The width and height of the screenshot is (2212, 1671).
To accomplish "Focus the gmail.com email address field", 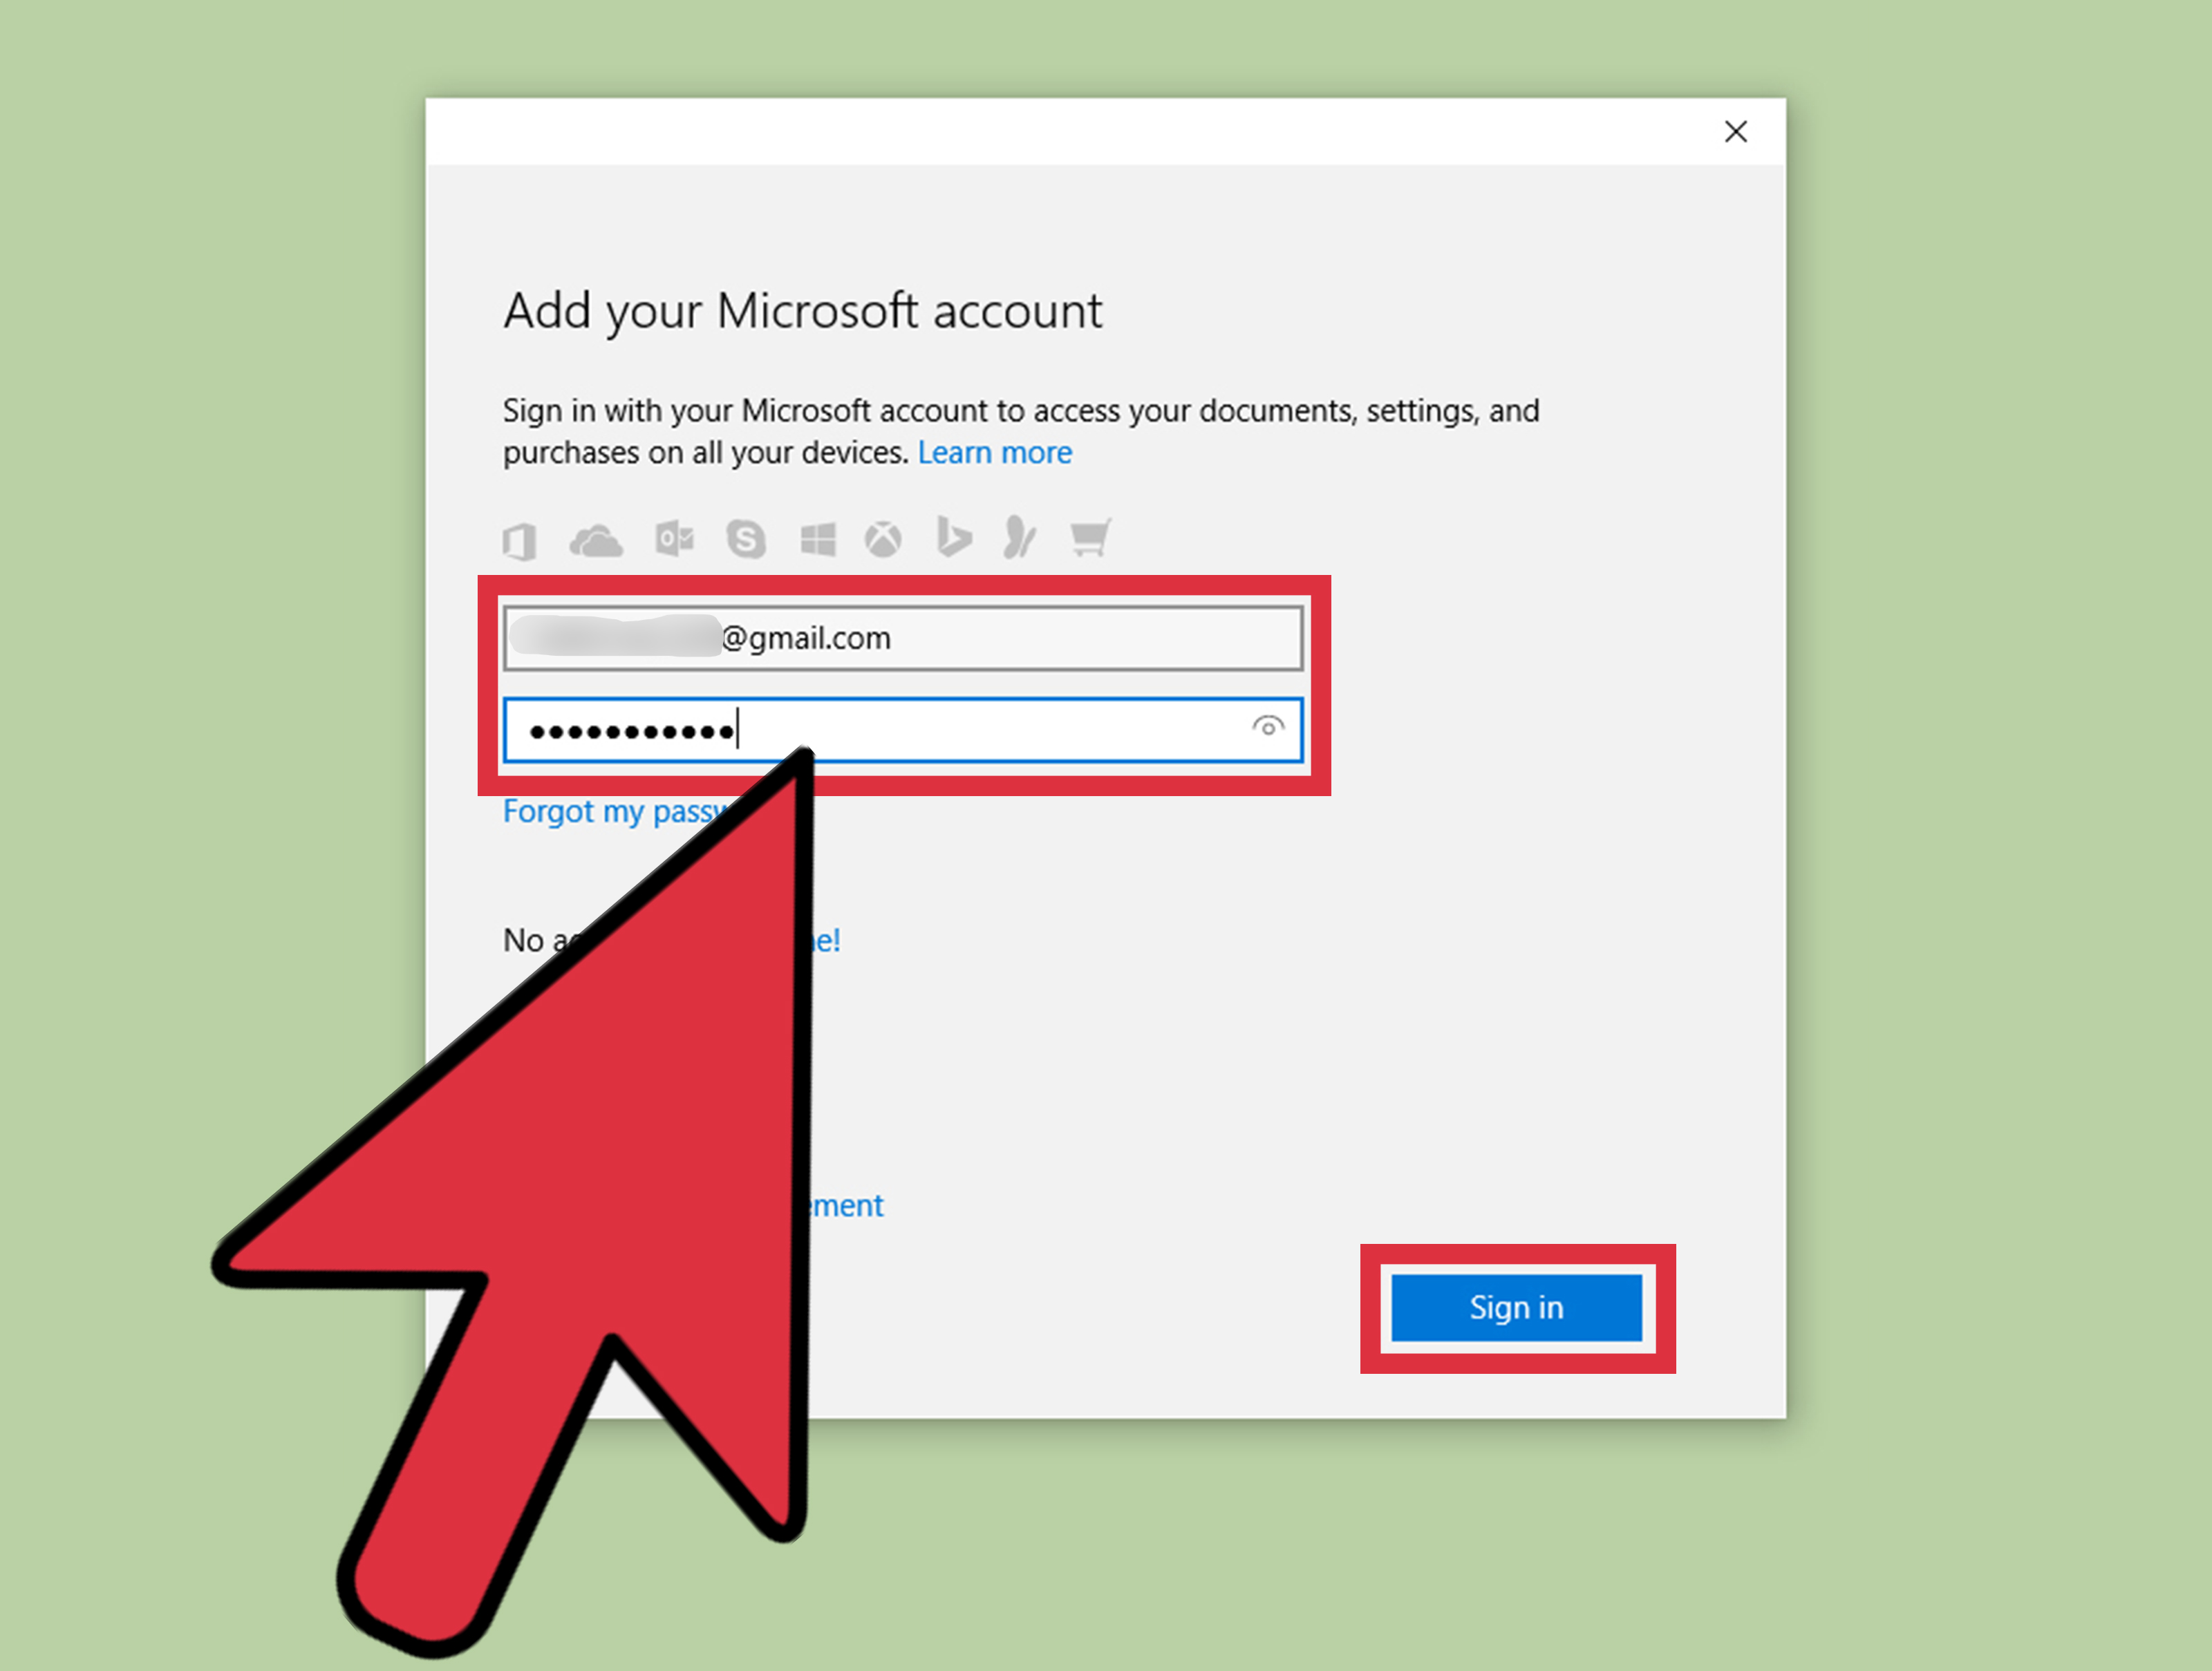I will [903, 638].
